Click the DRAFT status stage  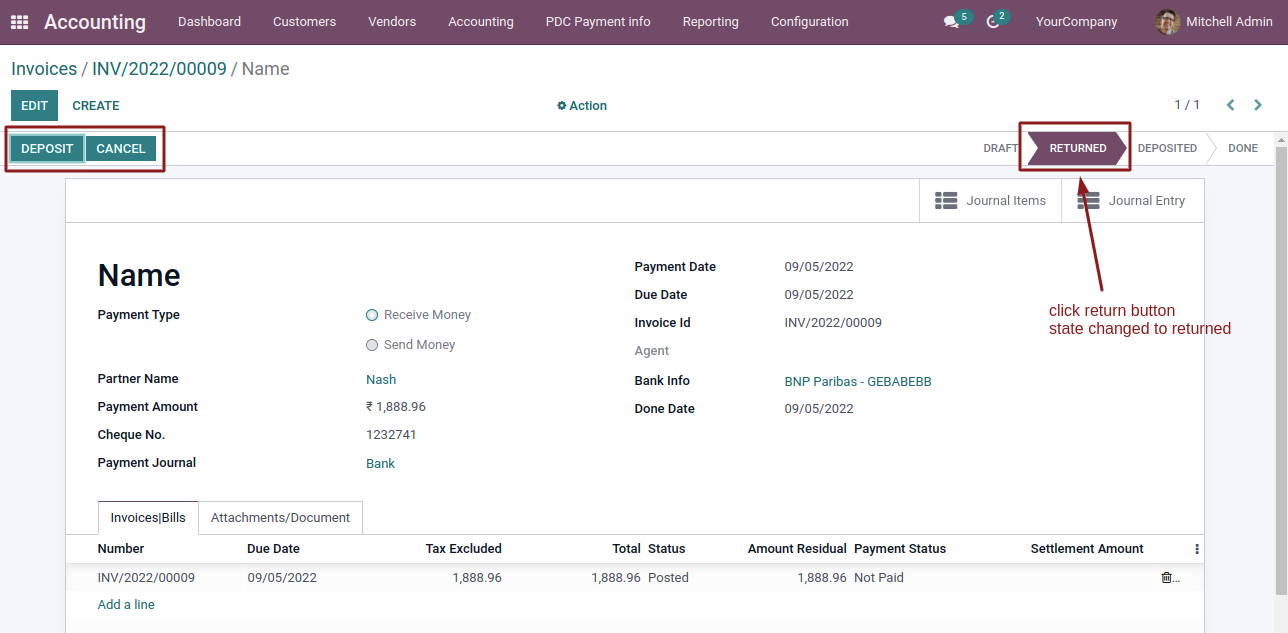(x=1000, y=149)
